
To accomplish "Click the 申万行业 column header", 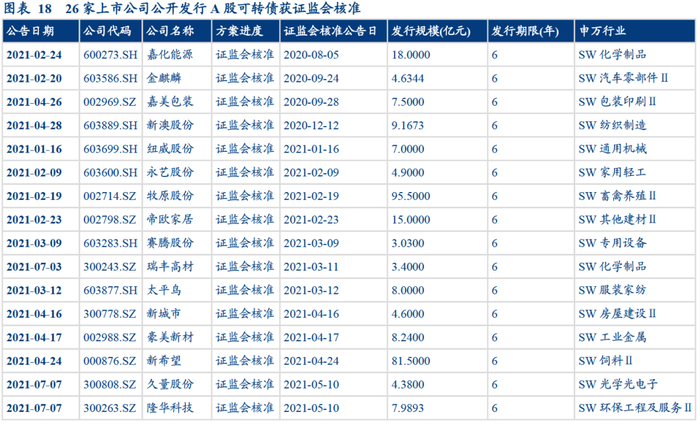I will pos(602,31).
